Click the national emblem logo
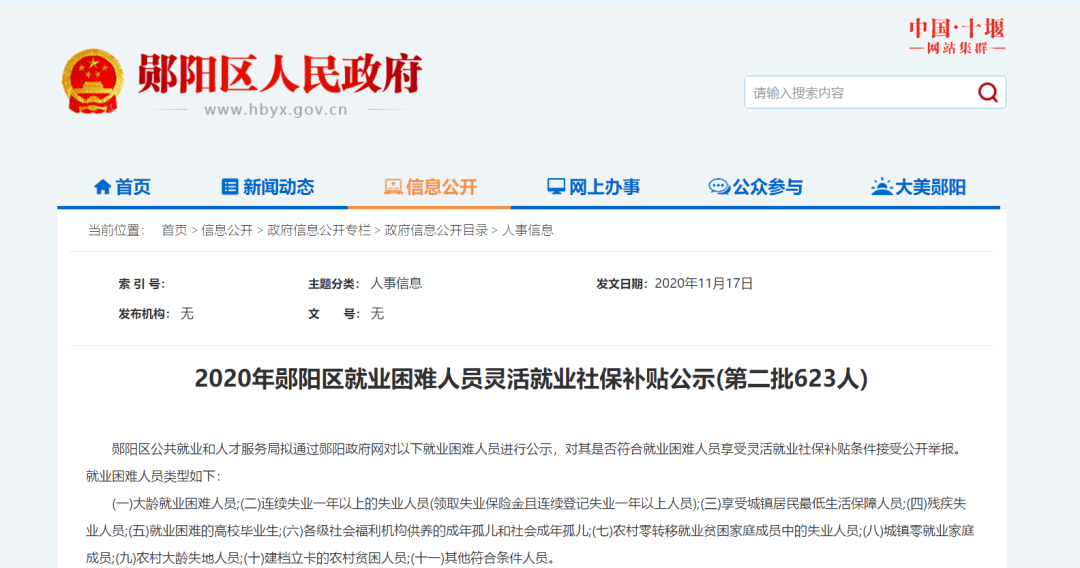The height and width of the screenshot is (568, 1080). (93, 81)
